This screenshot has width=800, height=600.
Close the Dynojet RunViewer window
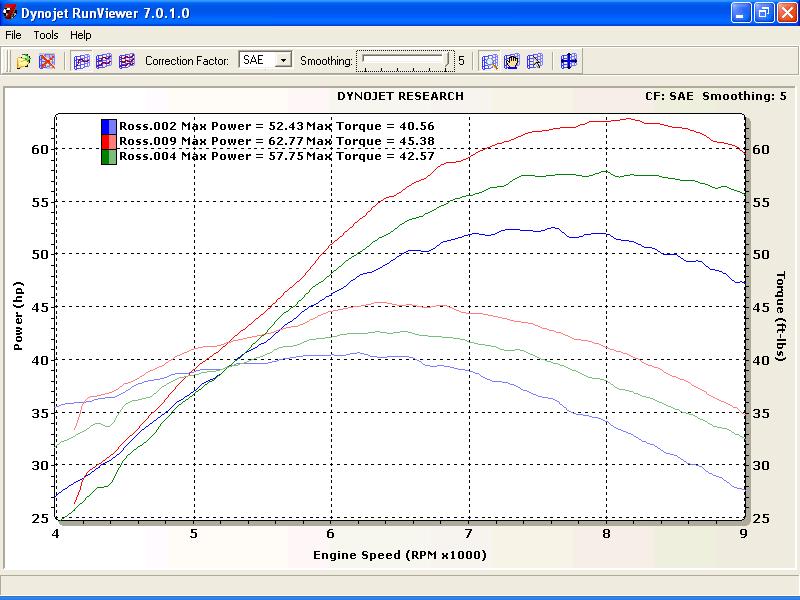coord(787,13)
